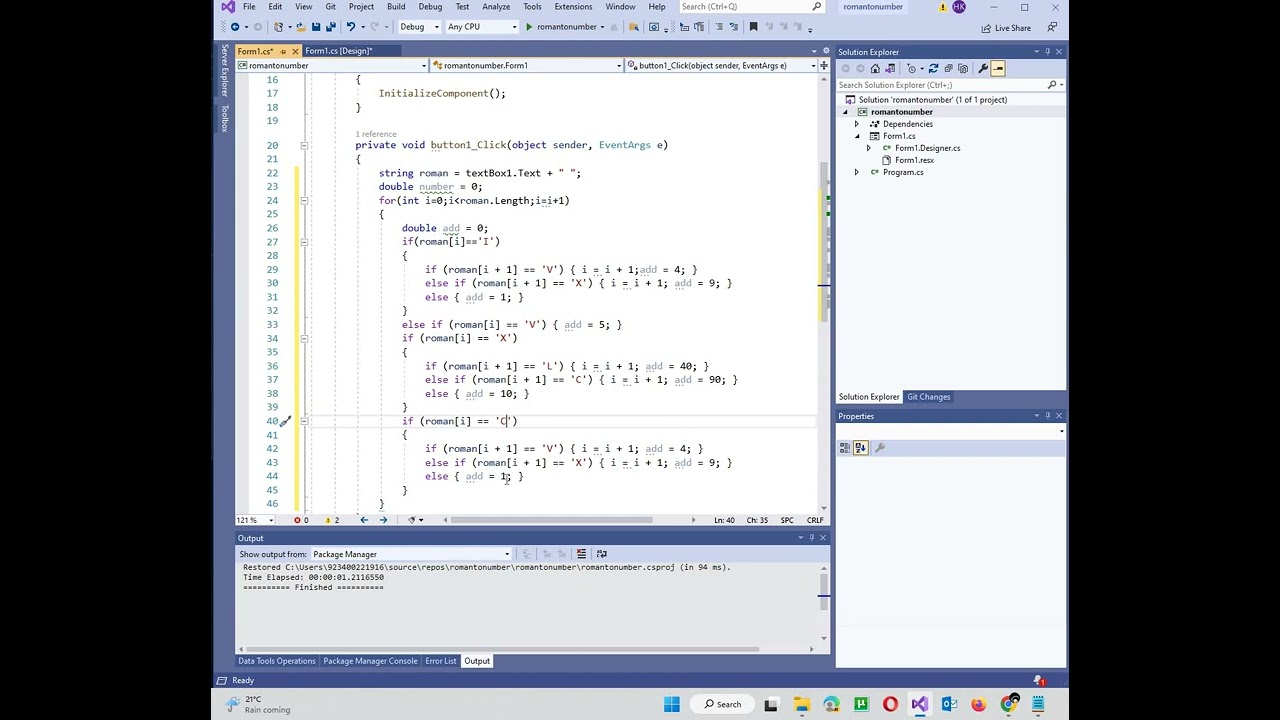Click the previous issue arrow below editor
The image size is (1280, 720).
click(364, 520)
